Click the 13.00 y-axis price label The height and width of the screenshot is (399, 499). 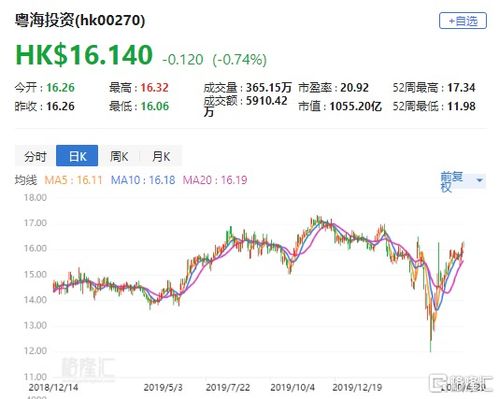(35, 325)
